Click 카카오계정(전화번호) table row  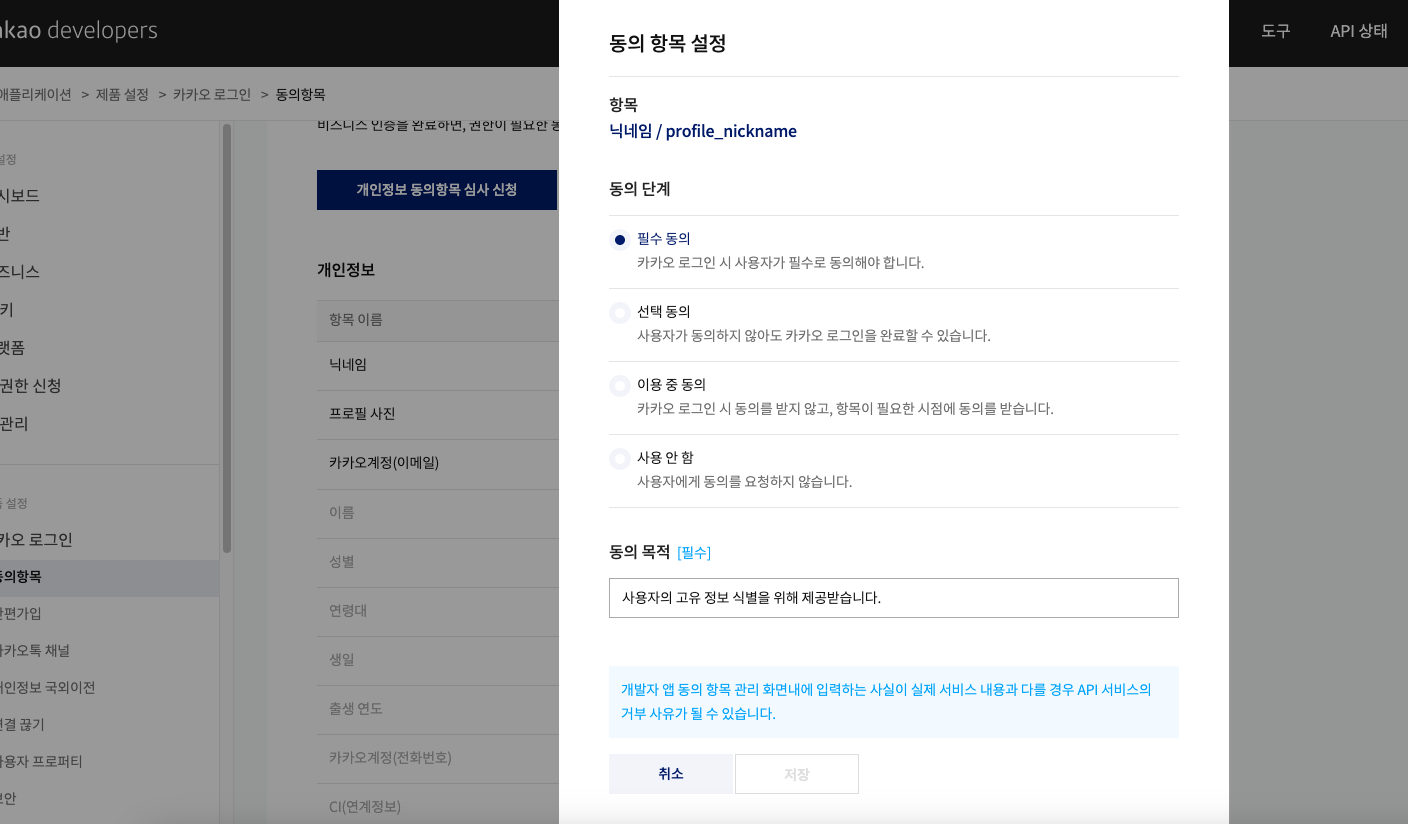438,758
